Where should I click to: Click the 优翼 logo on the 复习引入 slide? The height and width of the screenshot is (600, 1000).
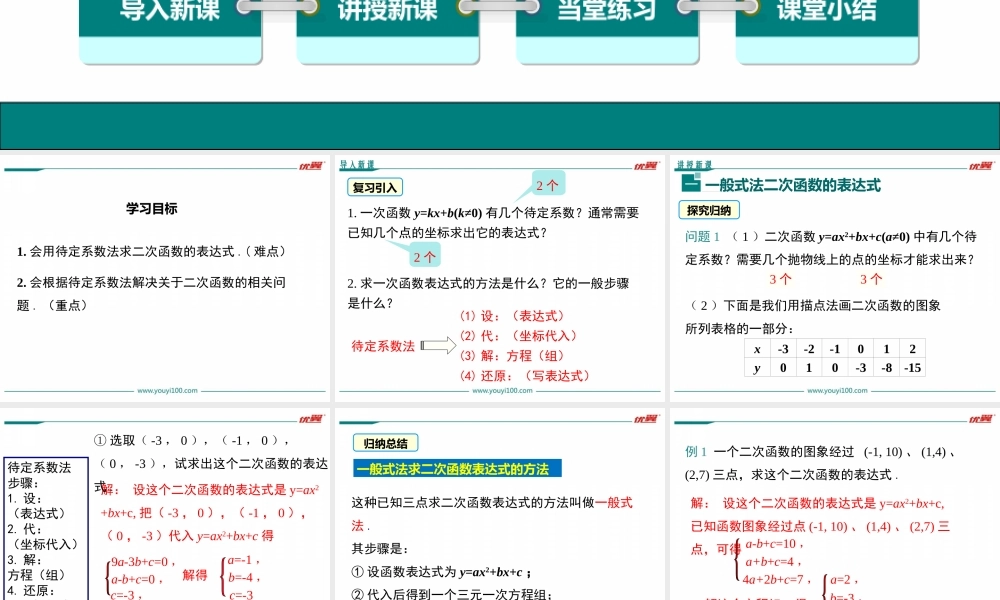pyautogui.click(x=644, y=167)
